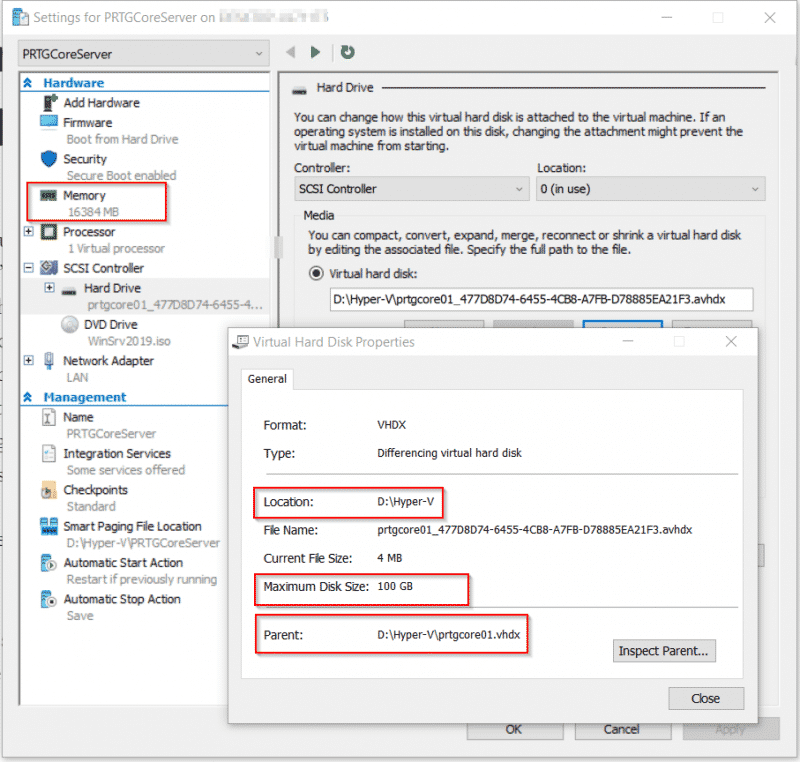
Task: Collapse the Hardware section
Action: click(x=28, y=83)
